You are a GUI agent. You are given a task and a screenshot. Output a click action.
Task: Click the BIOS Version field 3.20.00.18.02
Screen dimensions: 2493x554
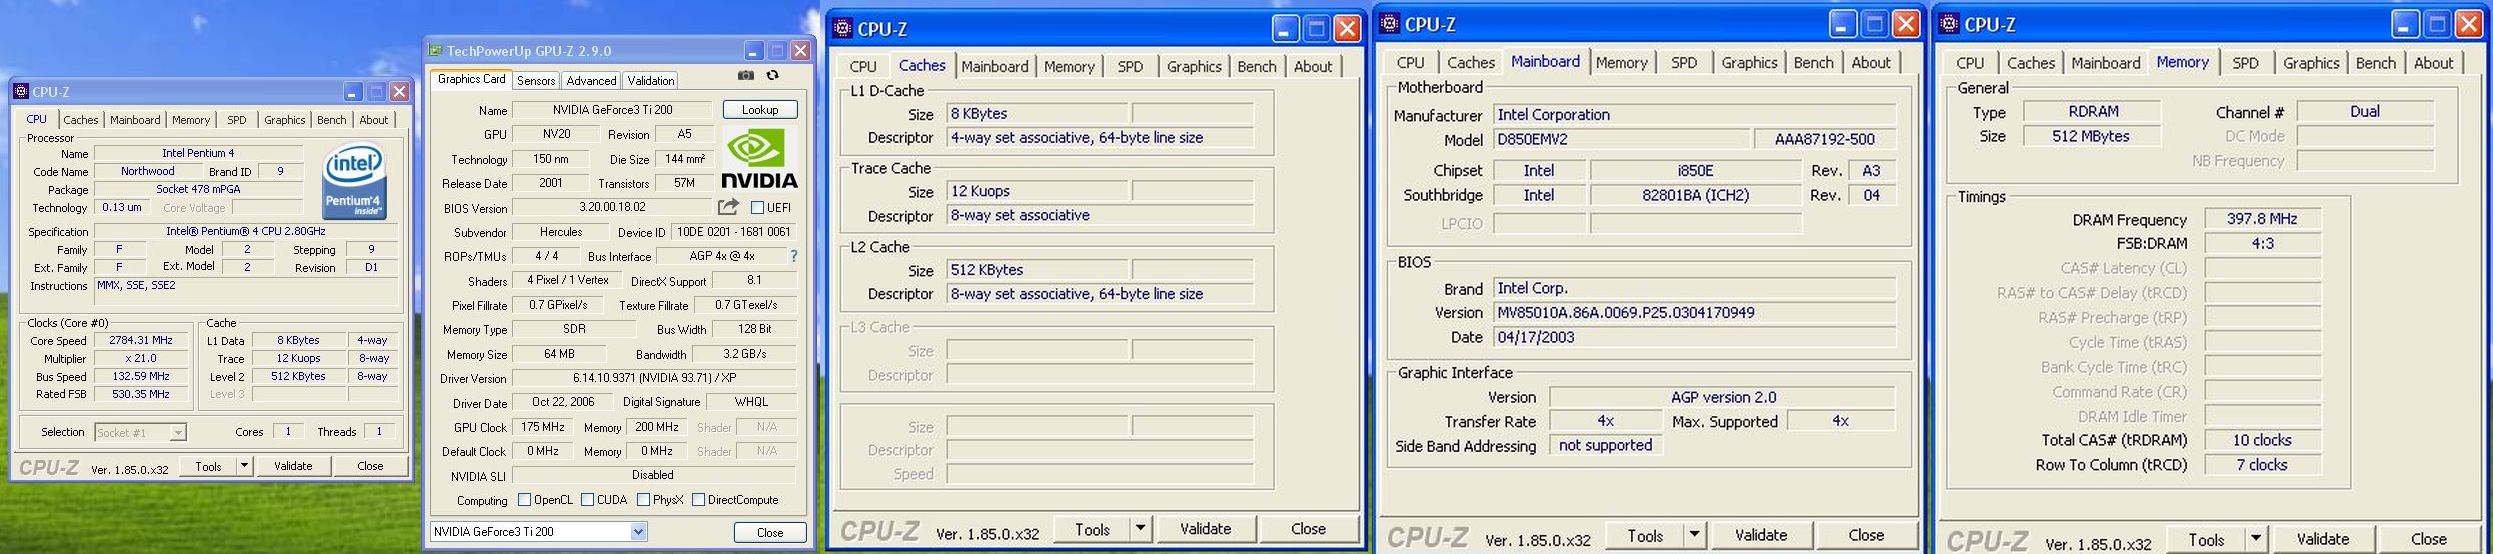(x=612, y=207)
